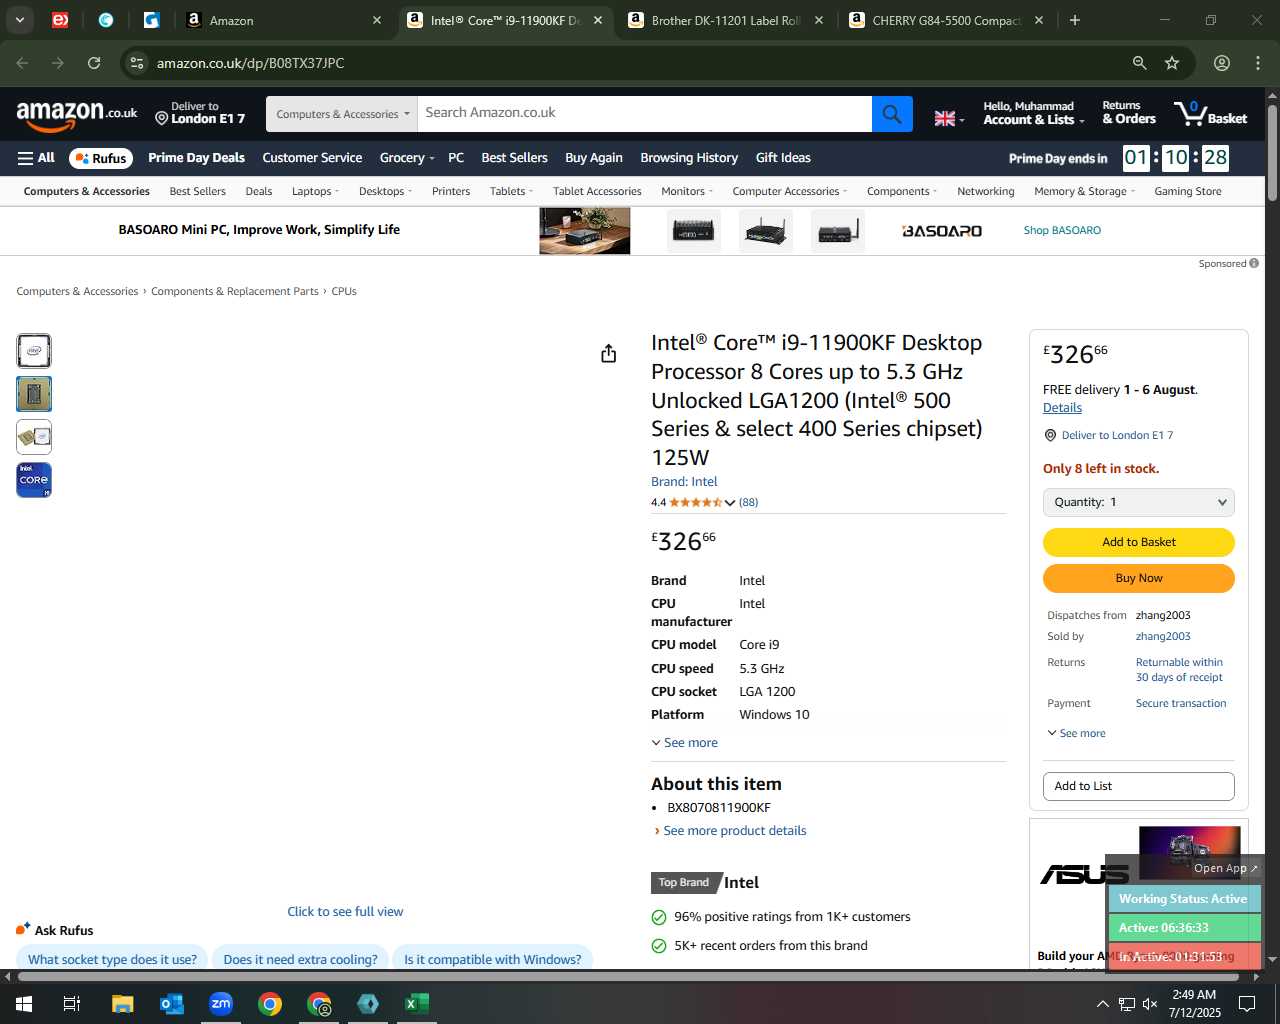Open File Explorer from taskbar
1280x1024 pixels.
pyautogui.click(x=122, y=1003)
